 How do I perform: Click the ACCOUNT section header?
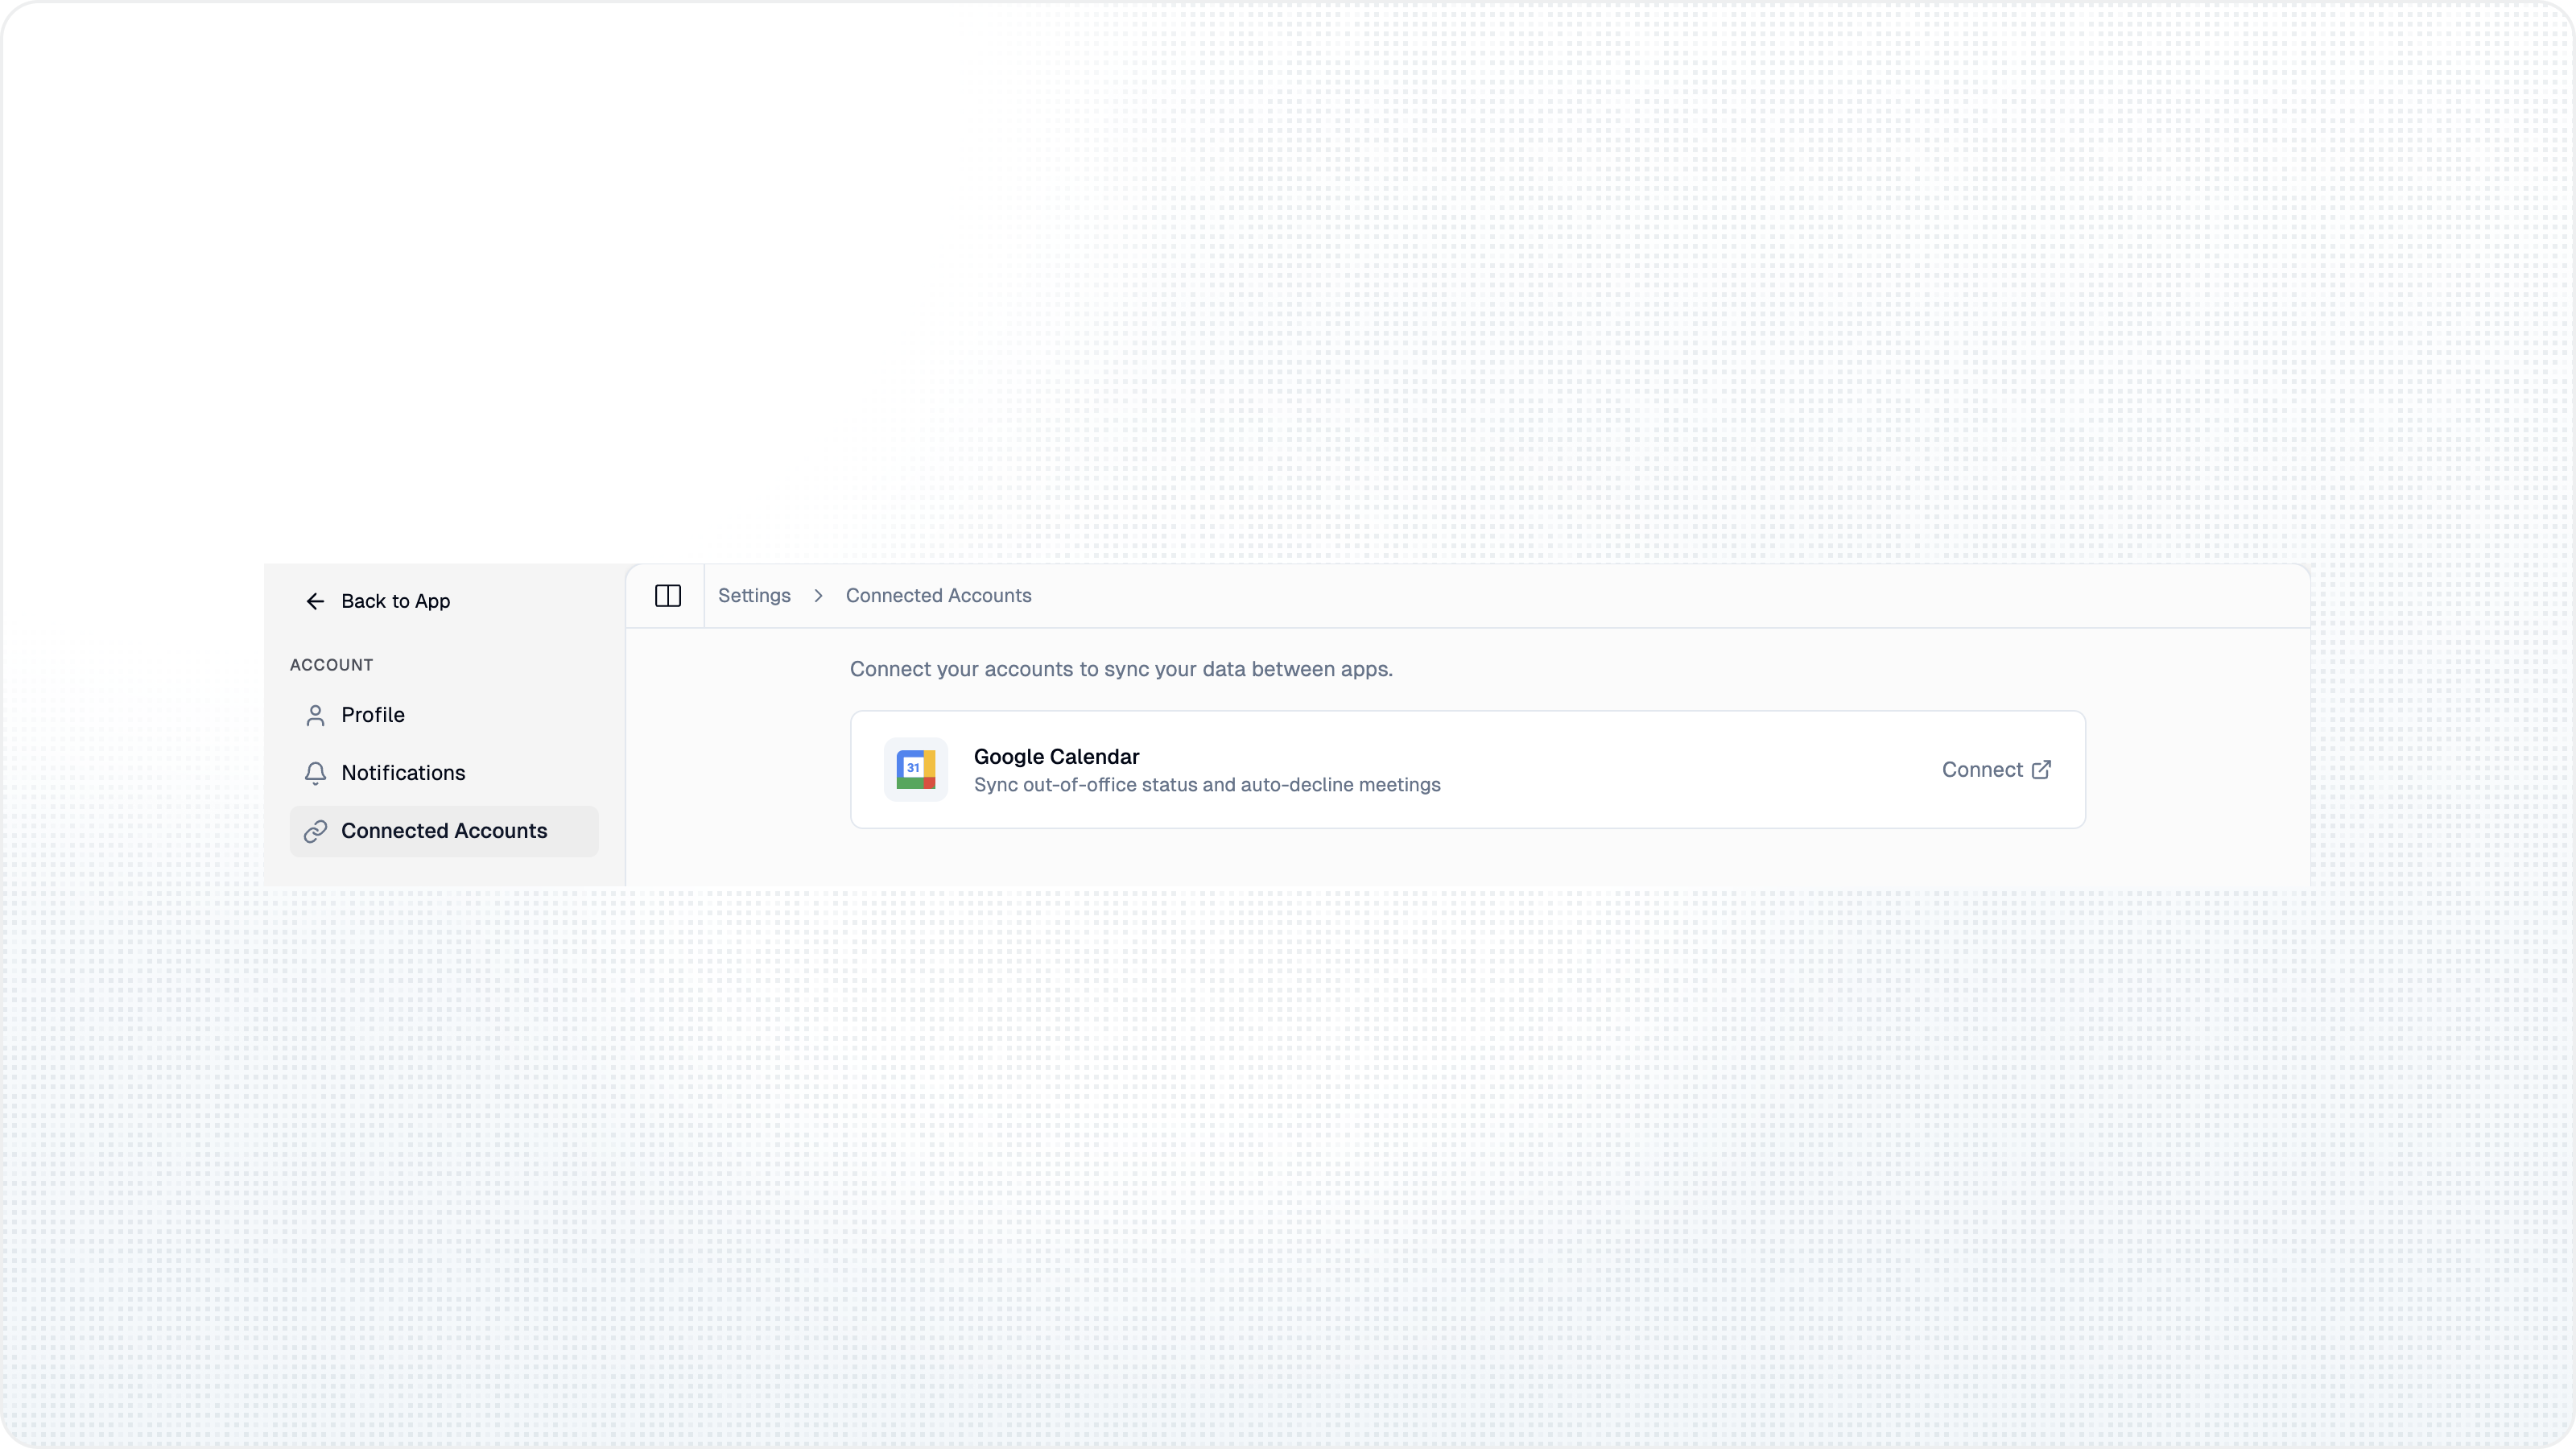(331, 664)
